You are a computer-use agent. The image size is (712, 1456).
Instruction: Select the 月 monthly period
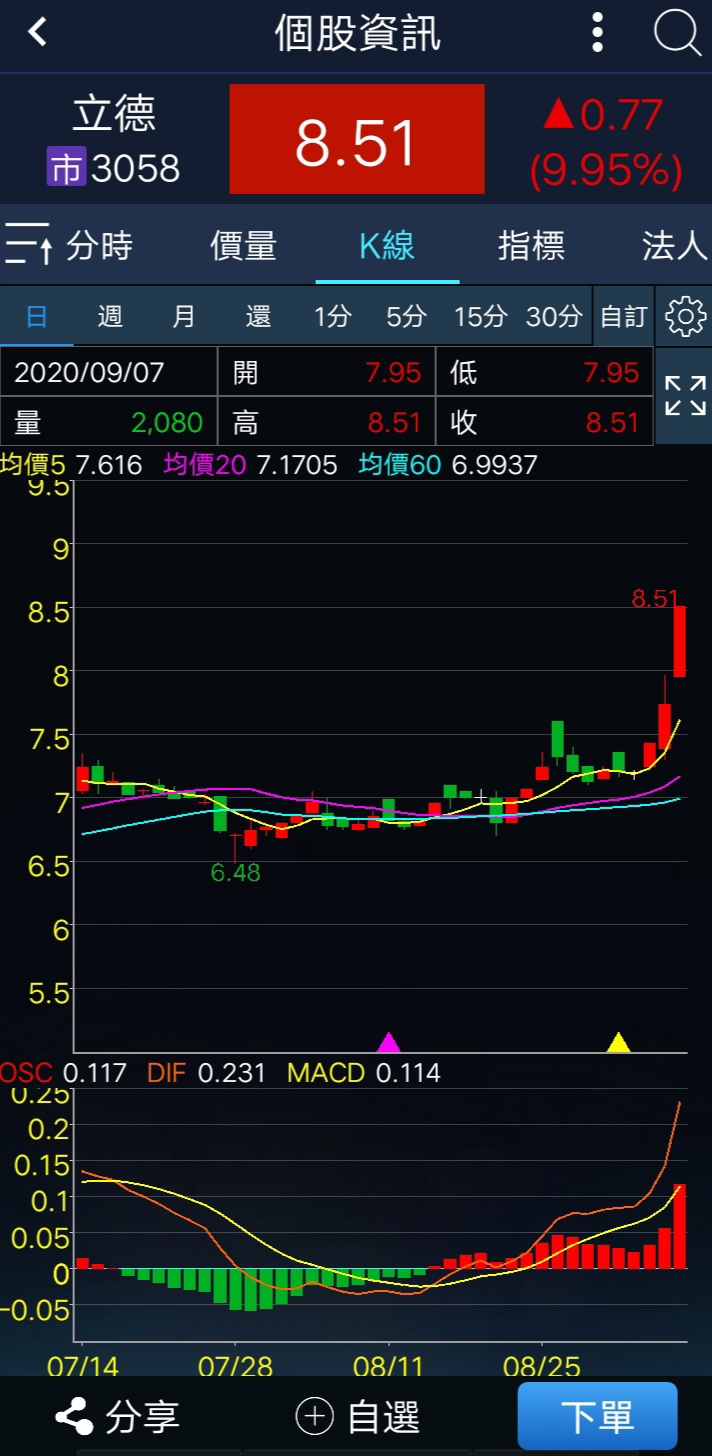(184, 317)
